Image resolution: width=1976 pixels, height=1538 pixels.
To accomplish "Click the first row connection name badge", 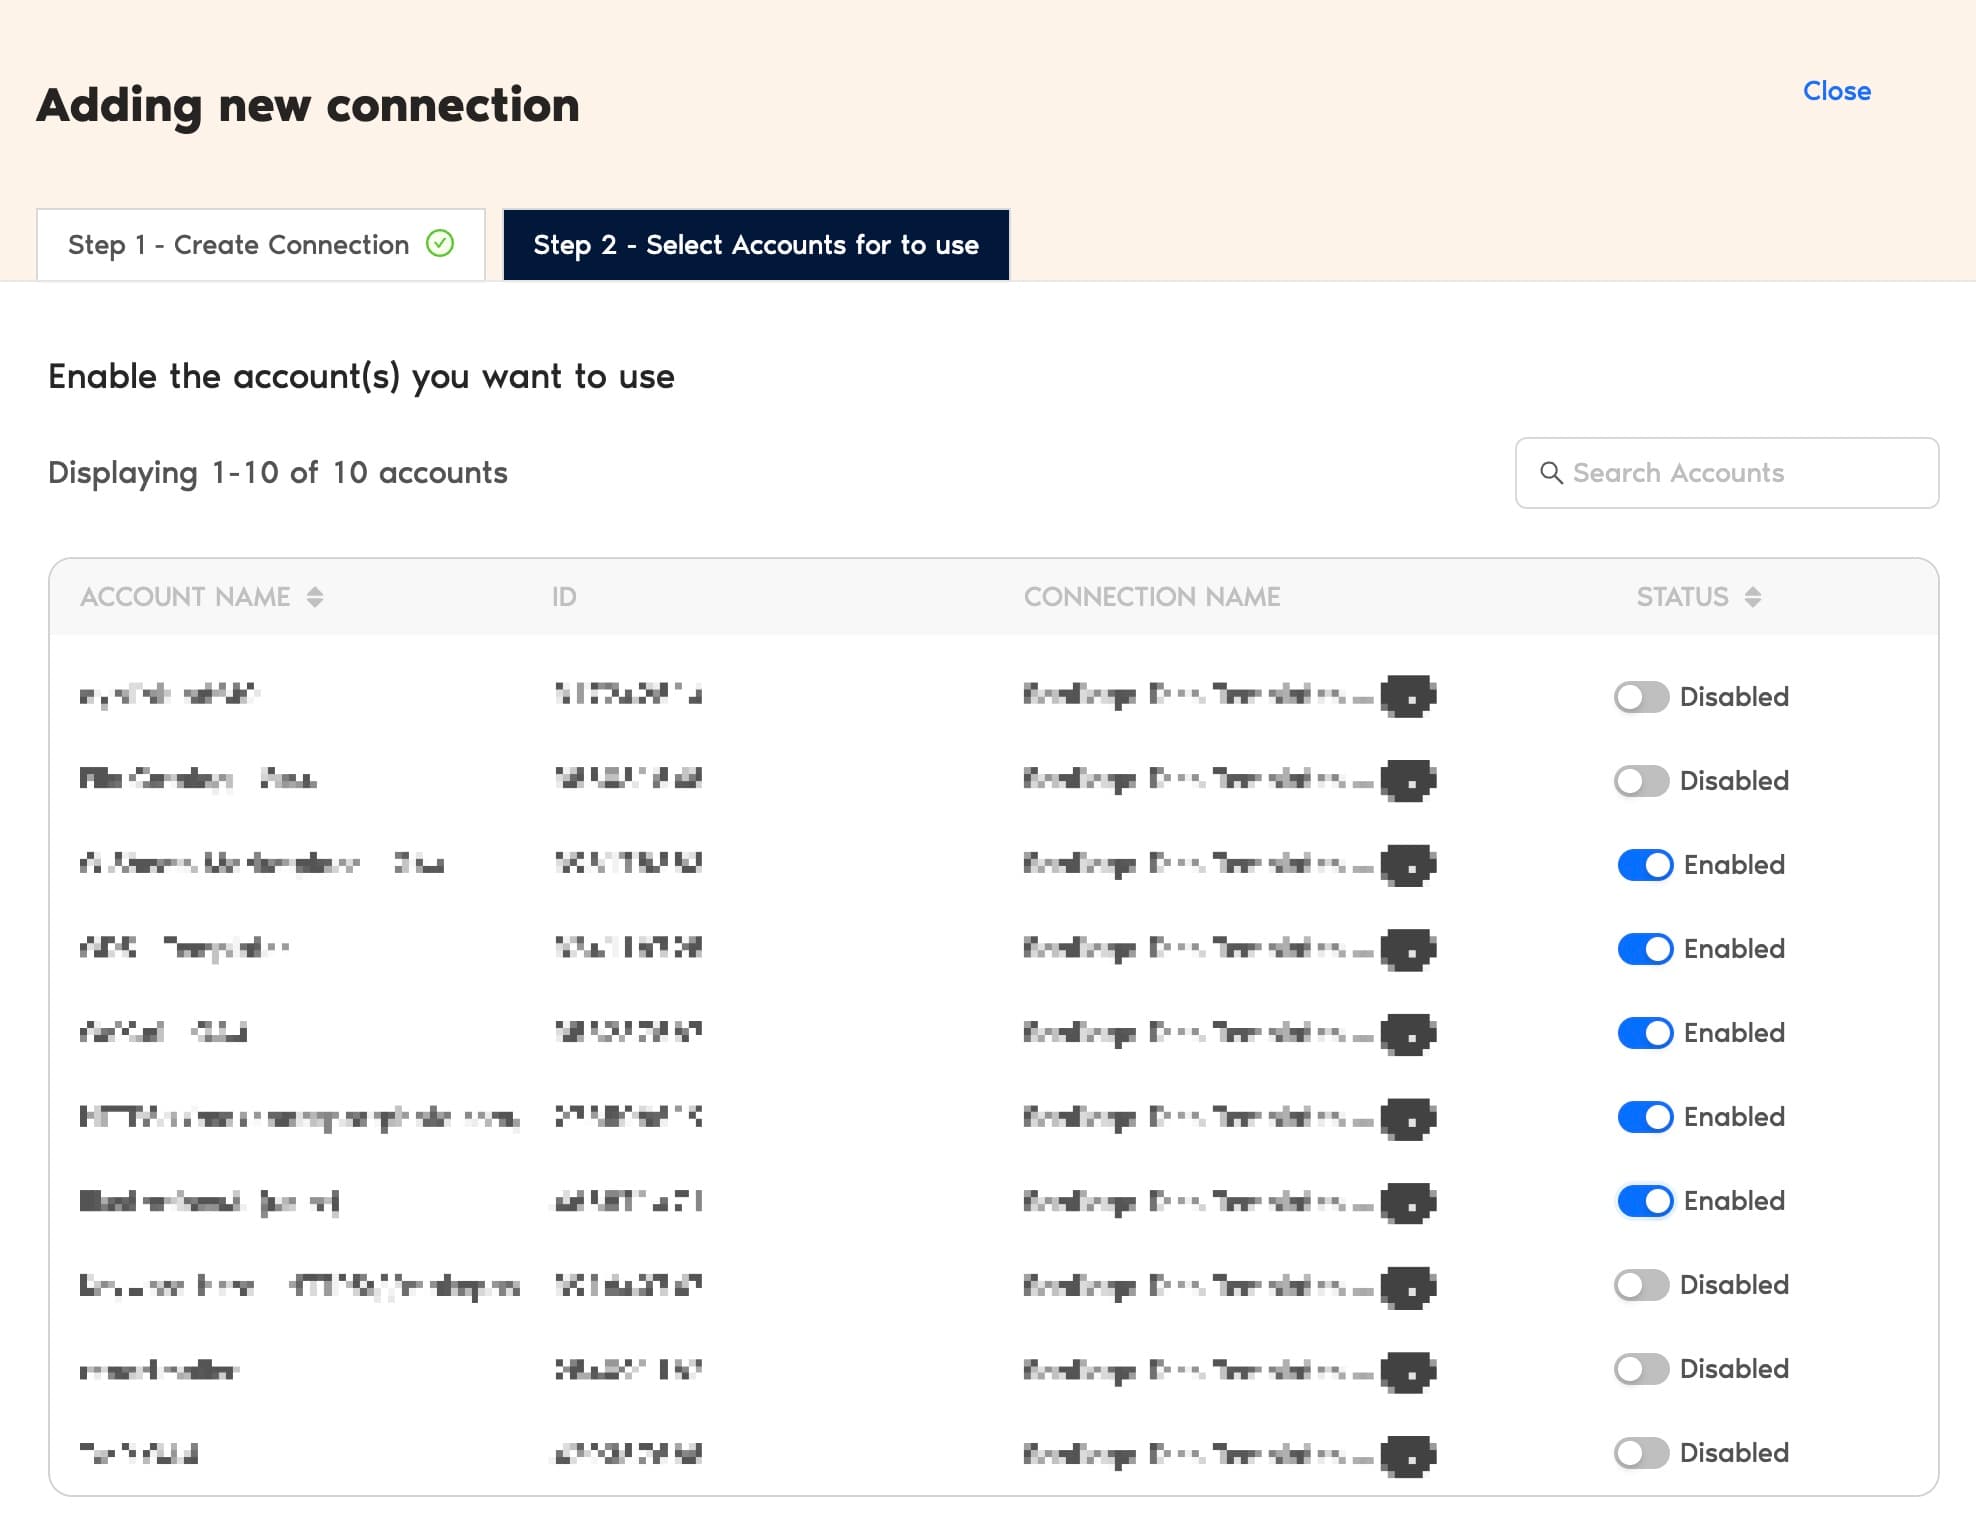I will pyautogui.click(x=1408, y=696).
